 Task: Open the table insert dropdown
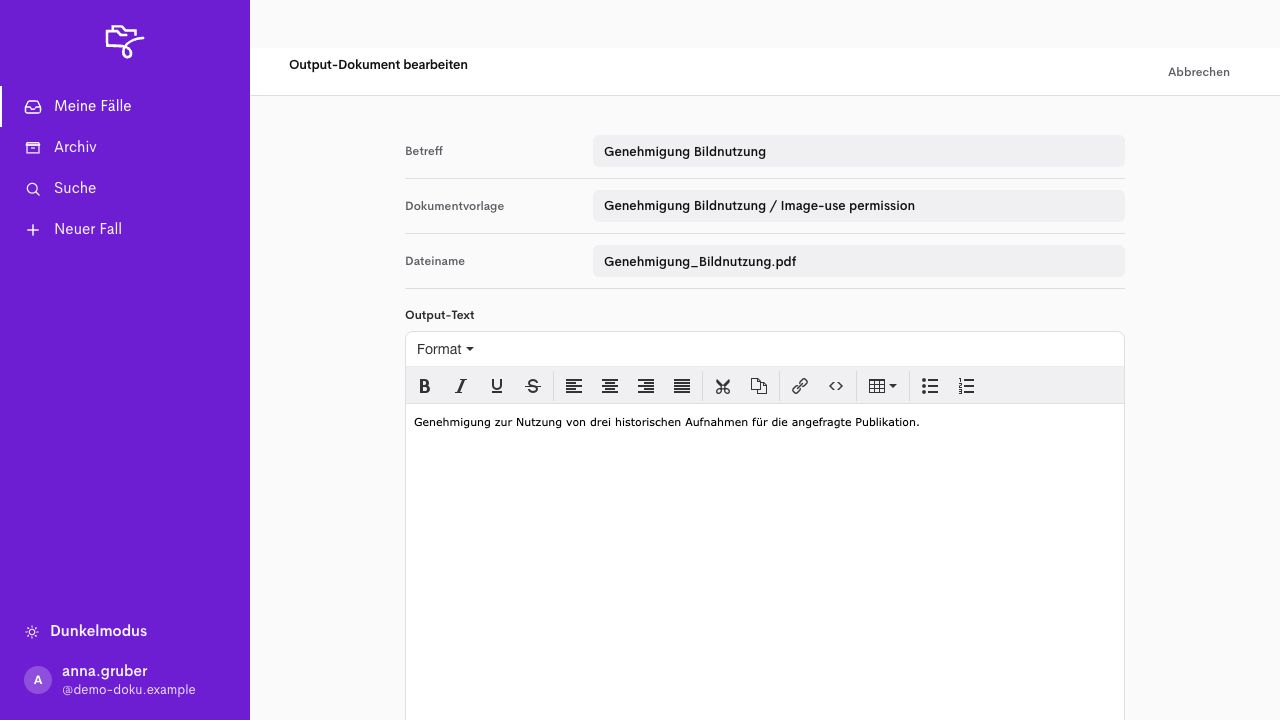[882, 386]
